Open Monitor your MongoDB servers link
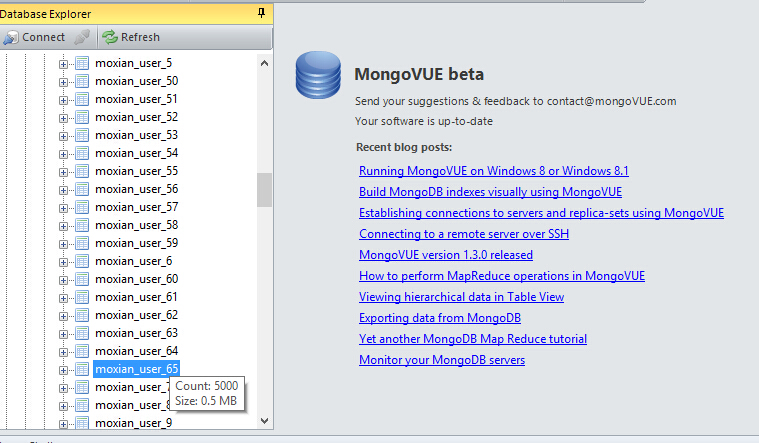 442,360
